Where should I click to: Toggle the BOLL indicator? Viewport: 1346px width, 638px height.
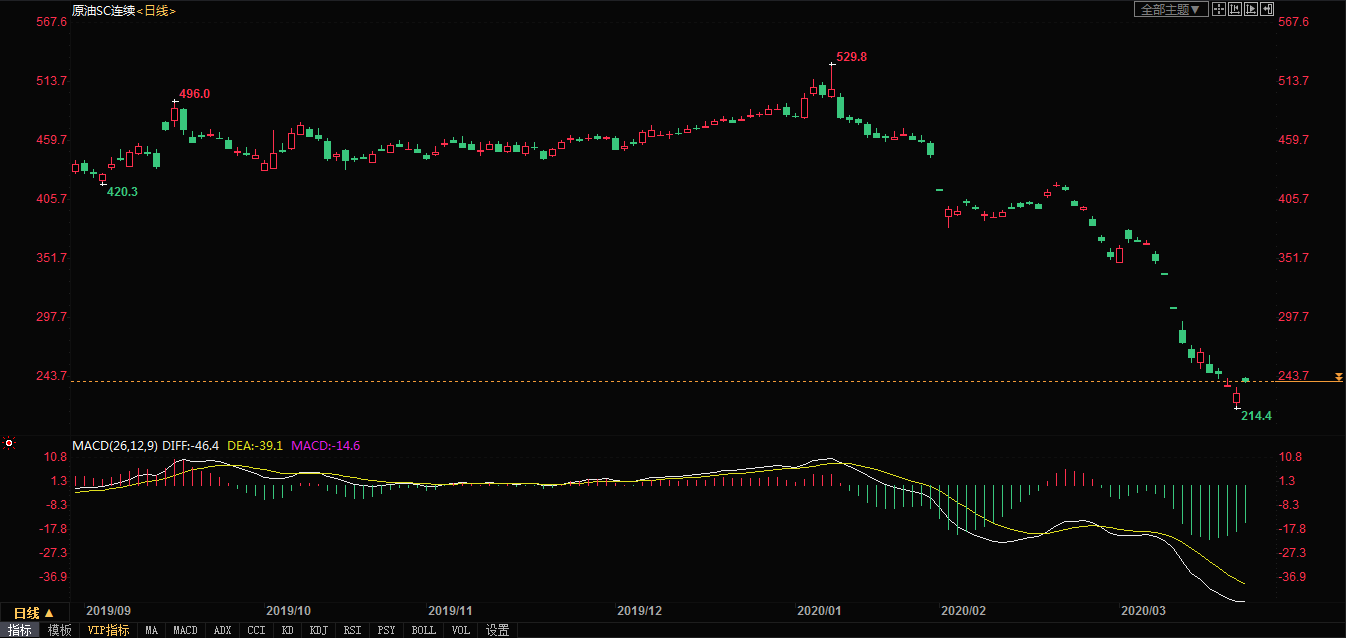423,630
